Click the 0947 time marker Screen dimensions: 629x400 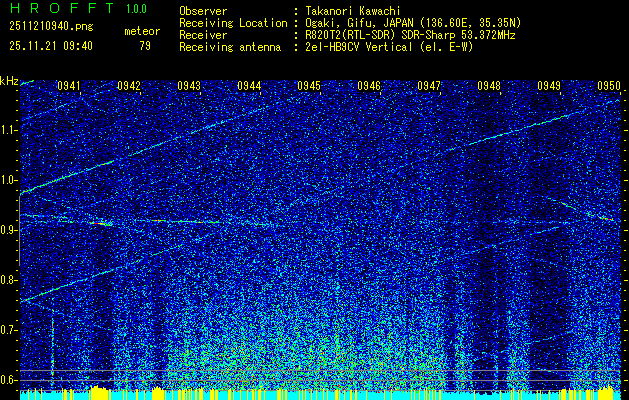[429, 86]
